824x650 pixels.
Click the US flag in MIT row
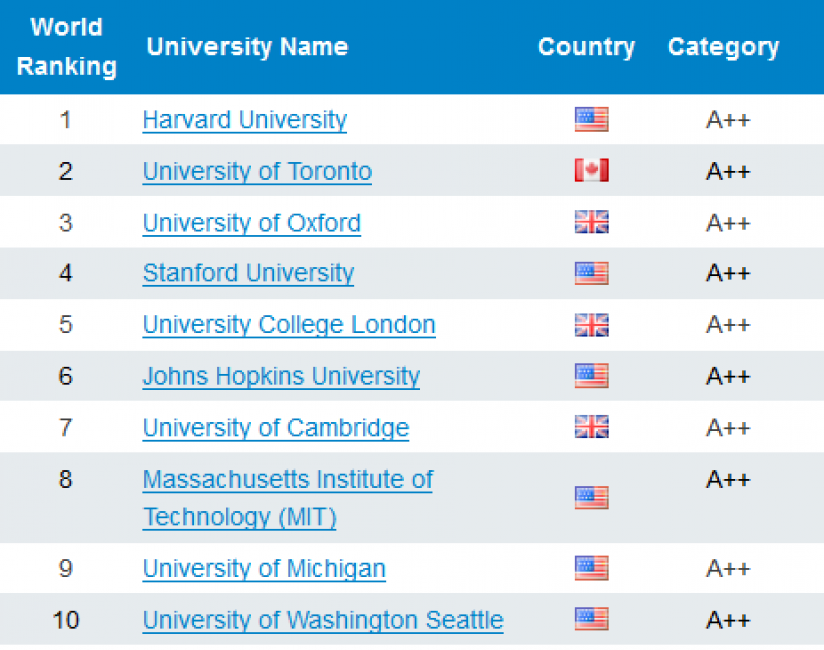(x=592, y=498)
